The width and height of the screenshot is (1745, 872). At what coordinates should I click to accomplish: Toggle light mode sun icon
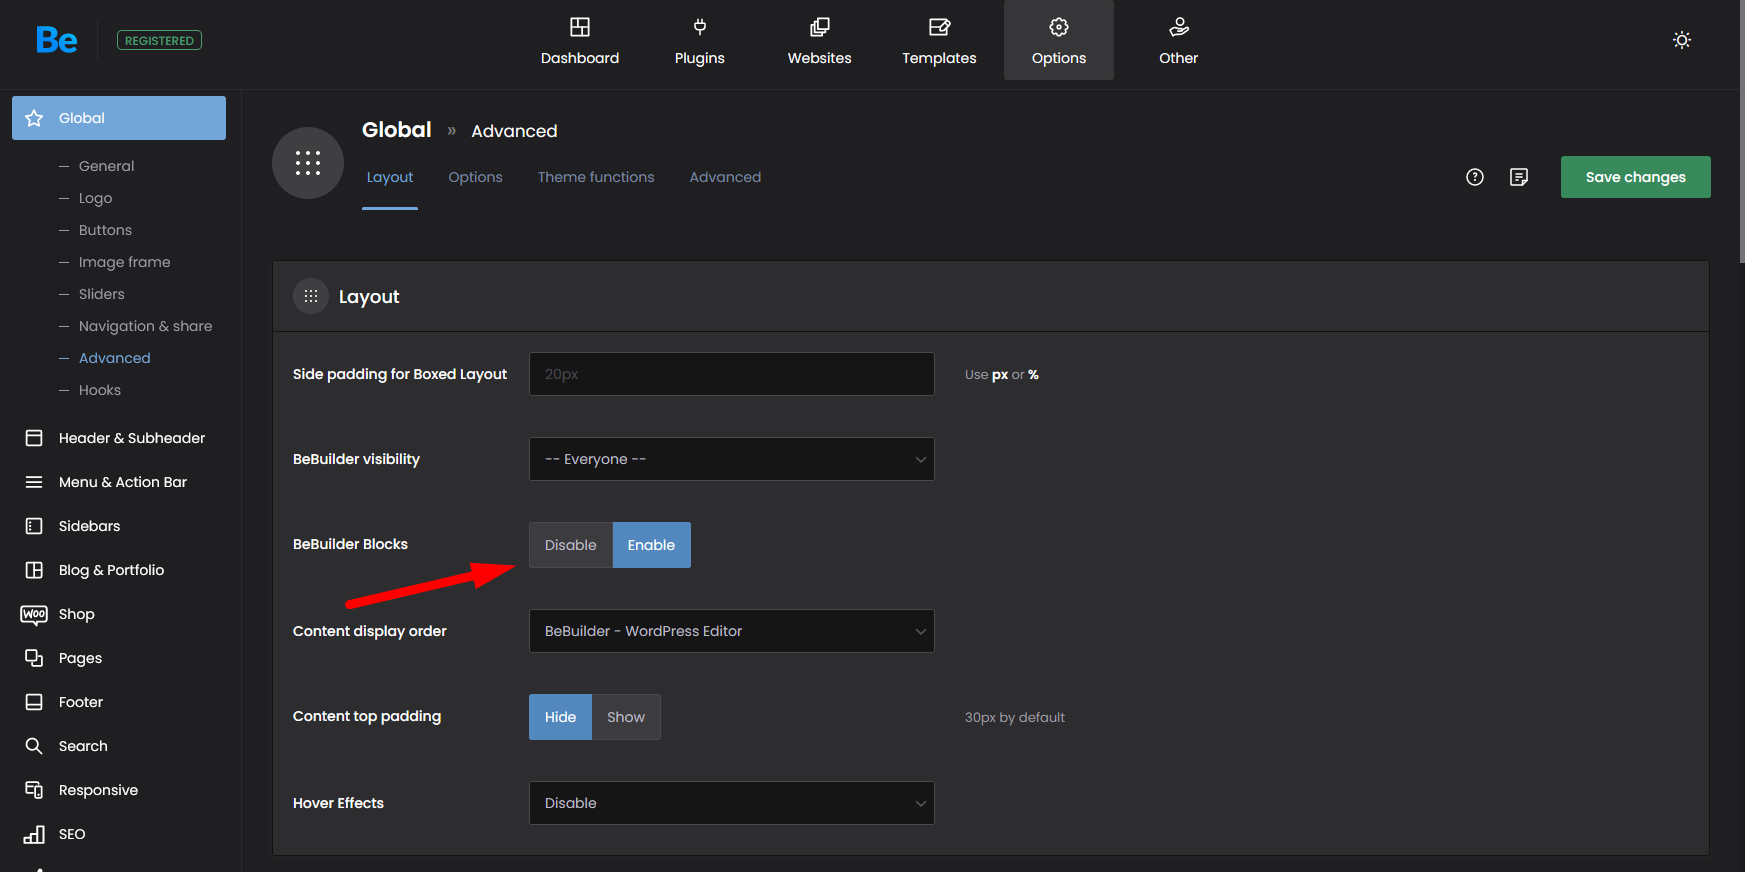(1682, 40)
